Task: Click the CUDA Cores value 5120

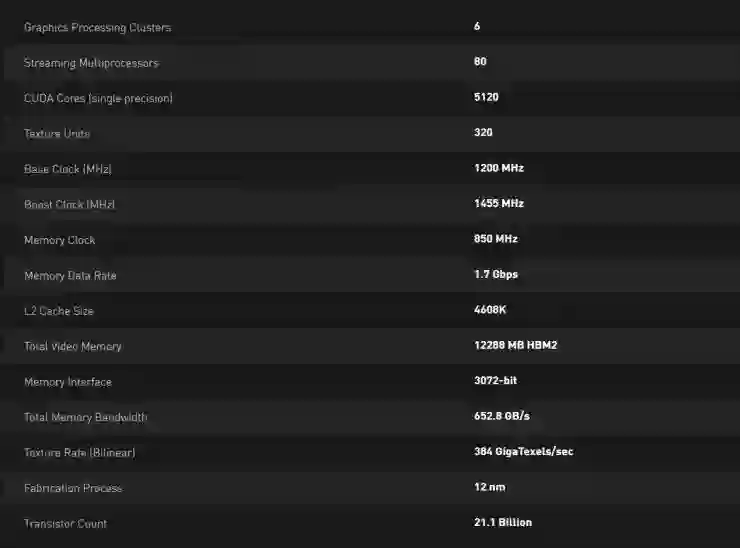Action: click(x=486, y=97)
